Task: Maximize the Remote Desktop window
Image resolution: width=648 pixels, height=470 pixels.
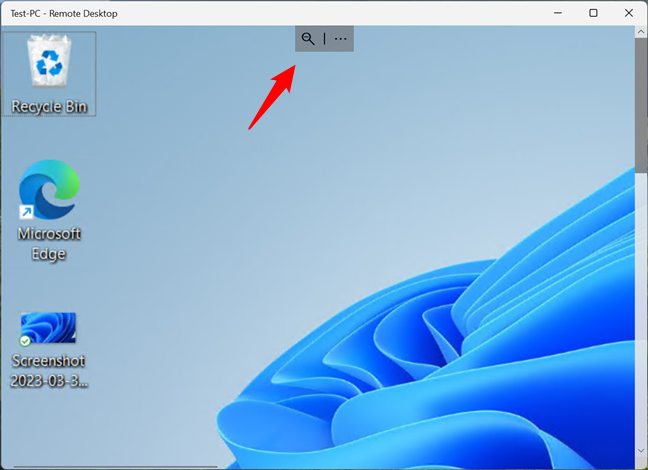Action: [593, 13]
